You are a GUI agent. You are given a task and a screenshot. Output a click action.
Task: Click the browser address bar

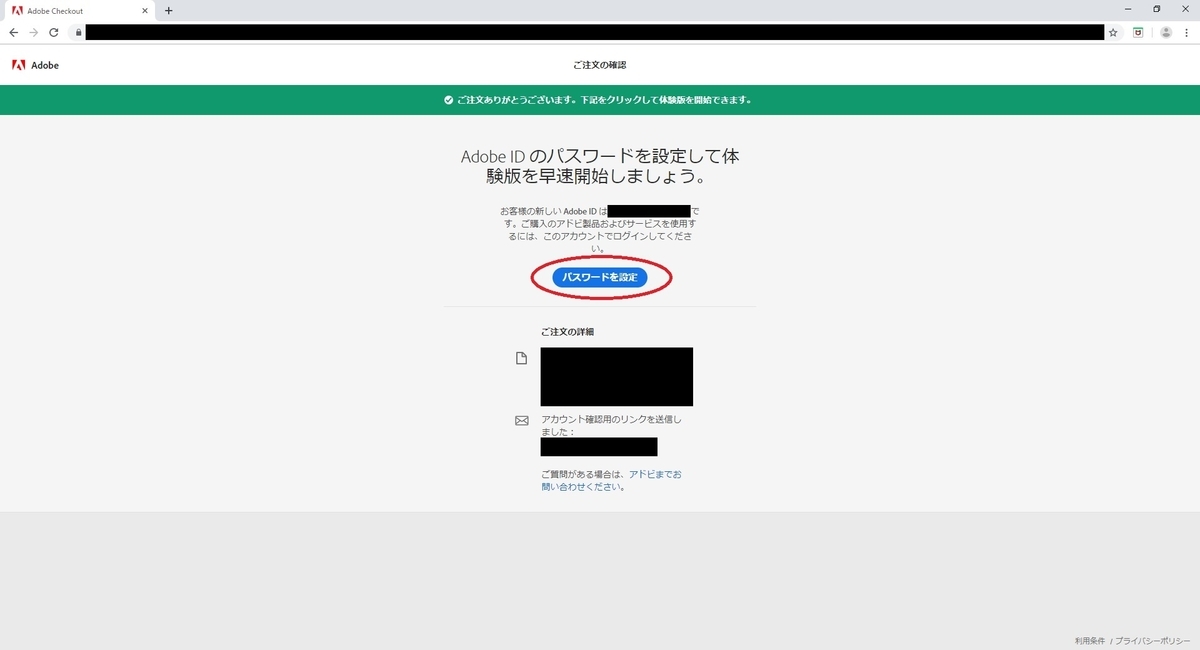pos(594,32)
